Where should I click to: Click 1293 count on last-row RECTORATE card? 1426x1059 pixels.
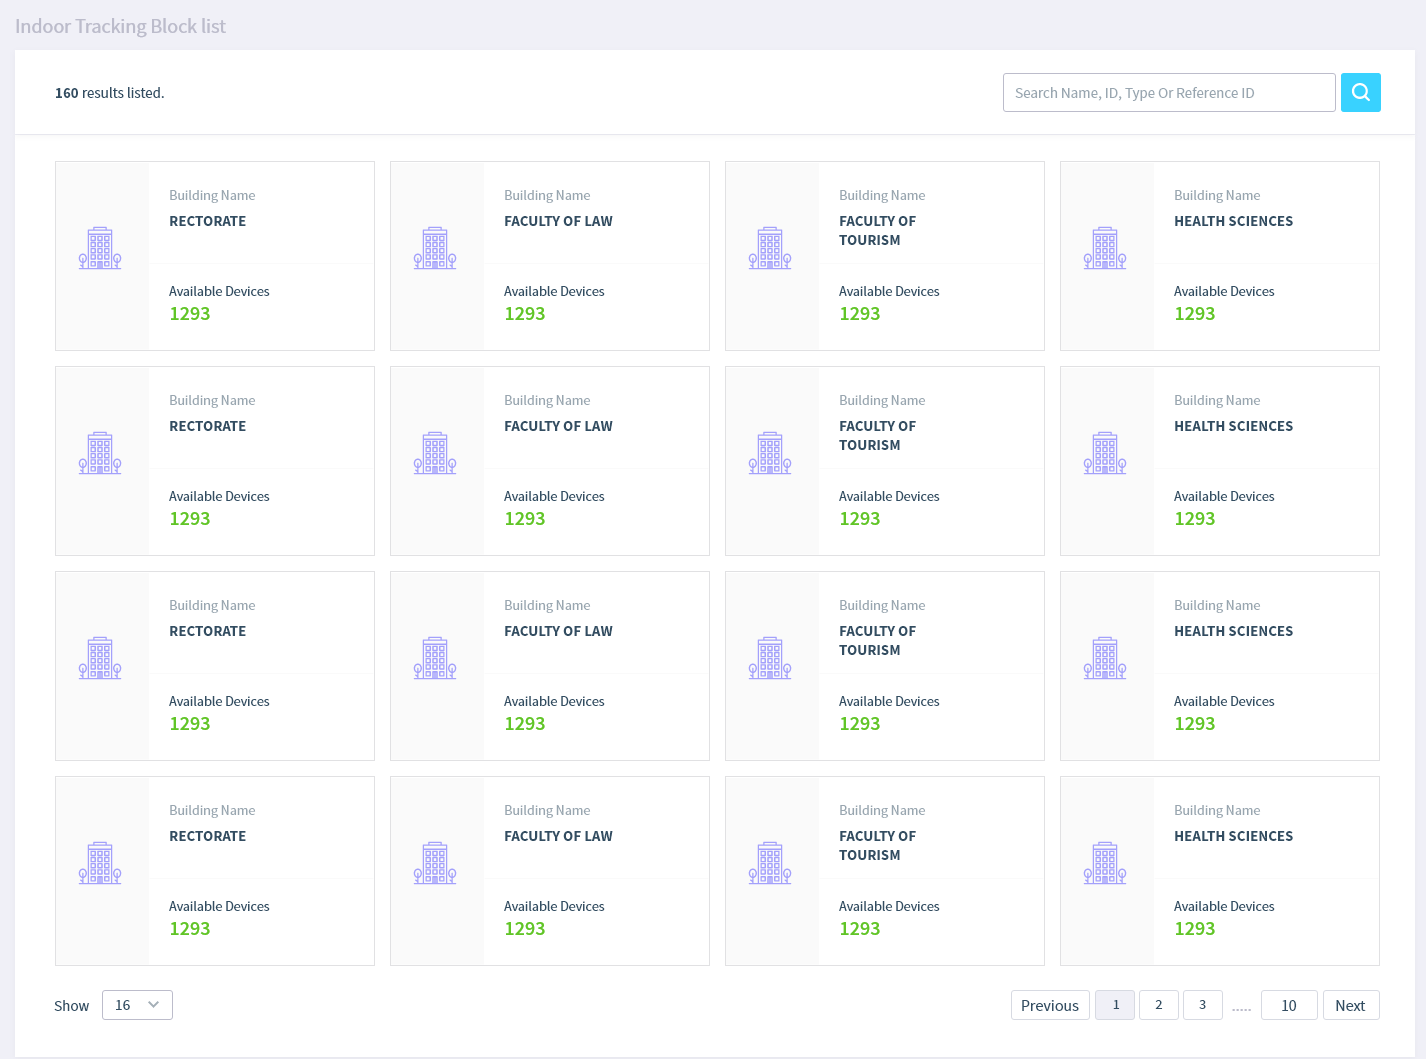(190, 929)
